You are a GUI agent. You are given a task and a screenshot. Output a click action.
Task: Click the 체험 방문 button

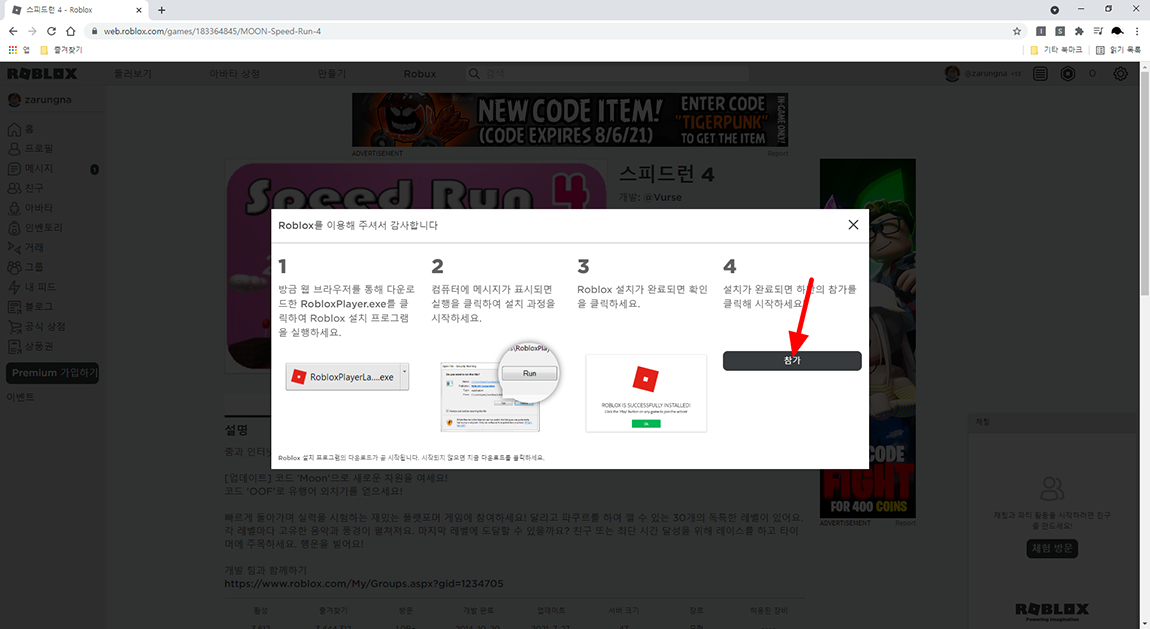click(1052, 548)
